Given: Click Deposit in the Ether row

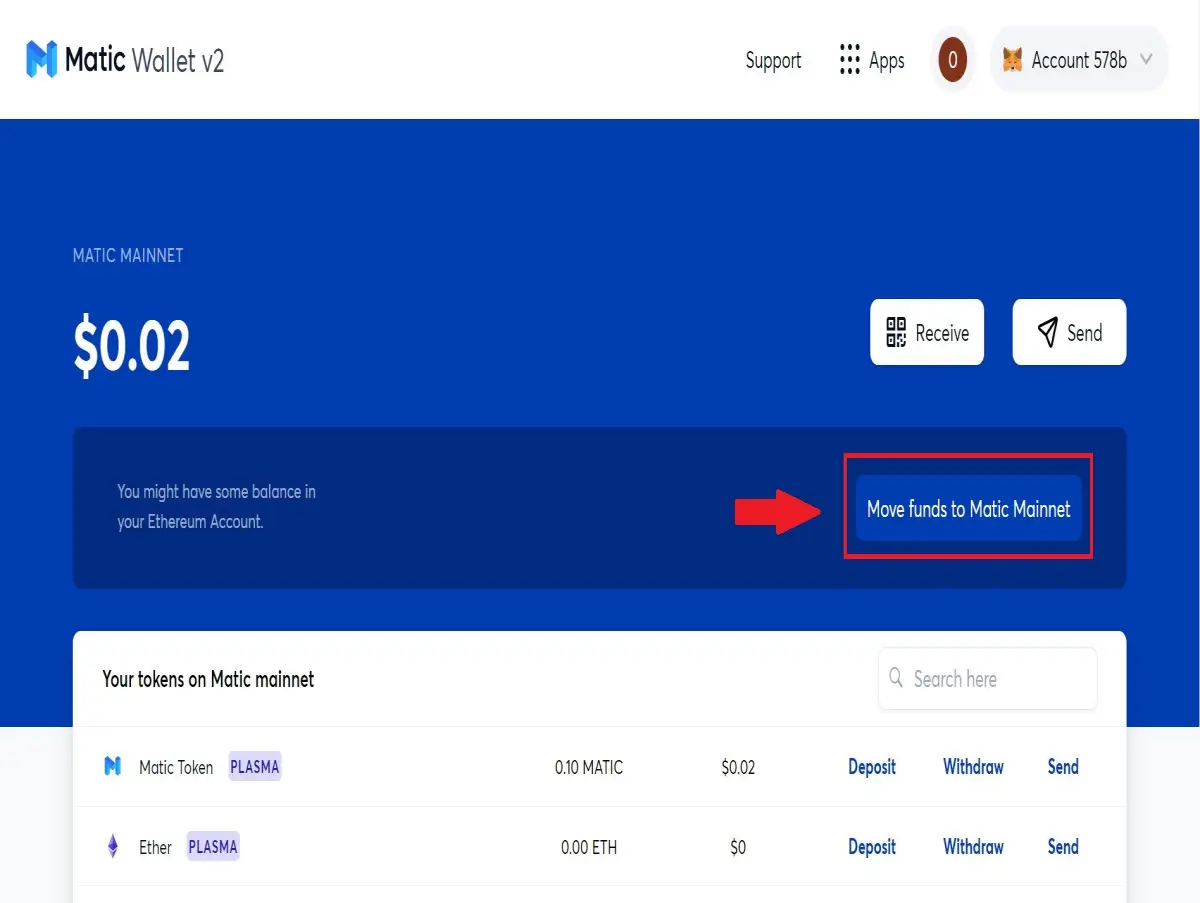Looking at the screenshot, I should [872, 847].
